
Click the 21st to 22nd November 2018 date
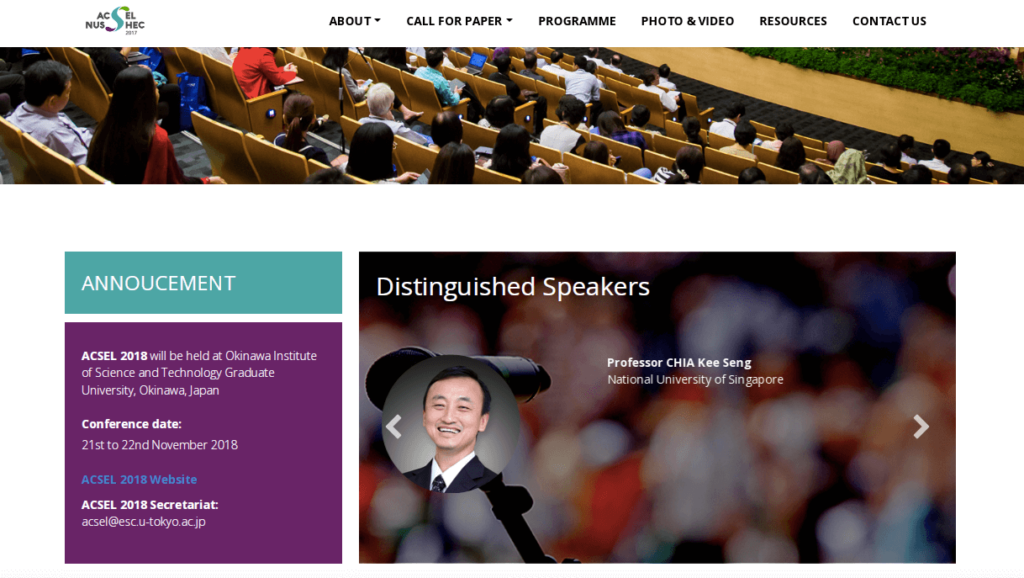[x=159, y=444]
